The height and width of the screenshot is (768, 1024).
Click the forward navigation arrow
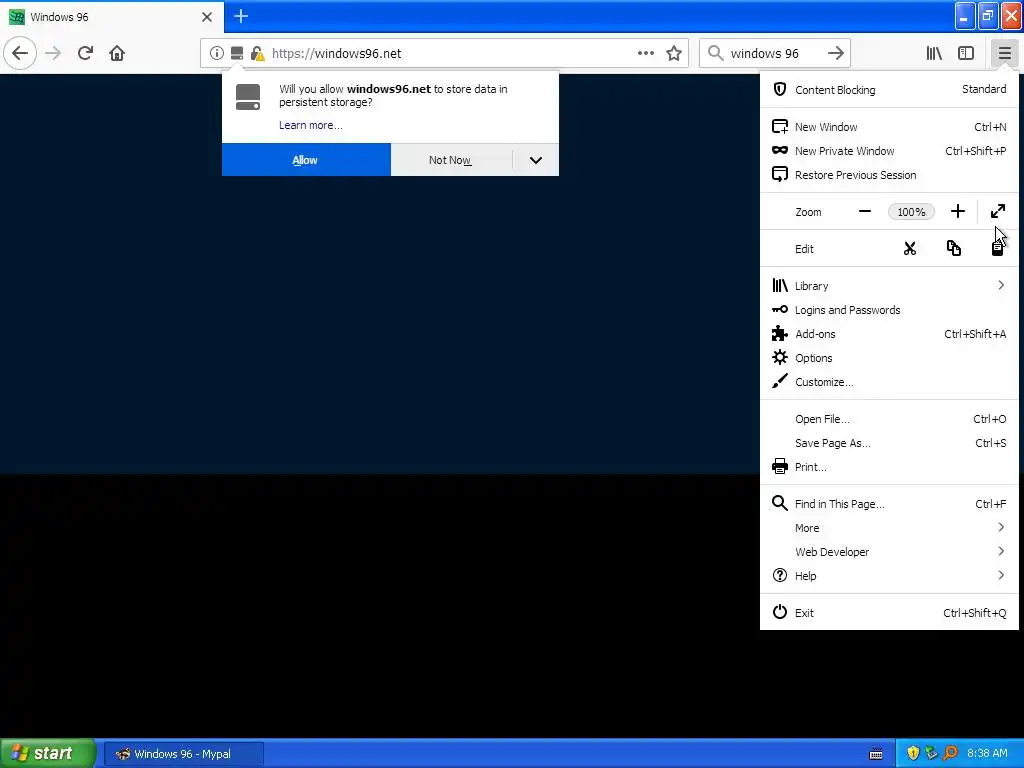tap(54, 54)
